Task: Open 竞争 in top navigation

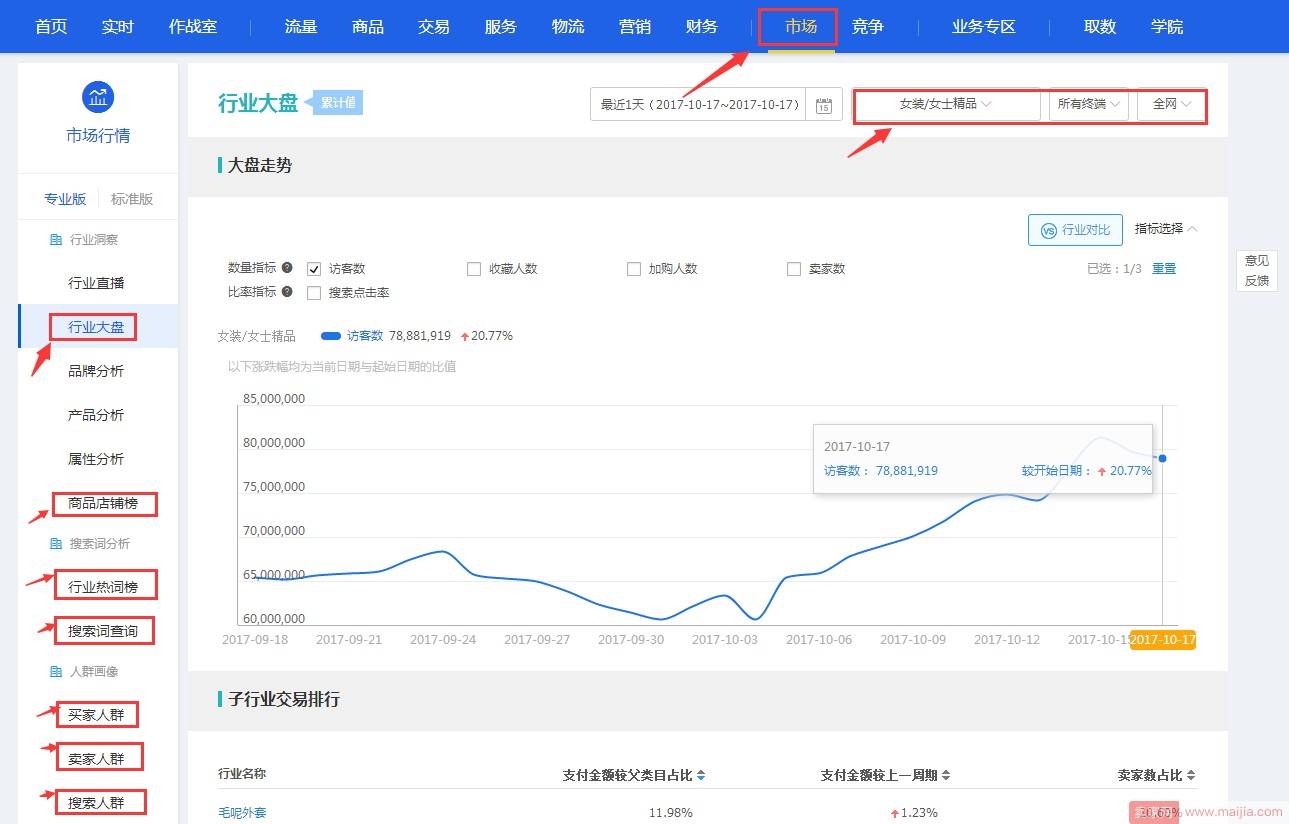Action: [868, 27]
